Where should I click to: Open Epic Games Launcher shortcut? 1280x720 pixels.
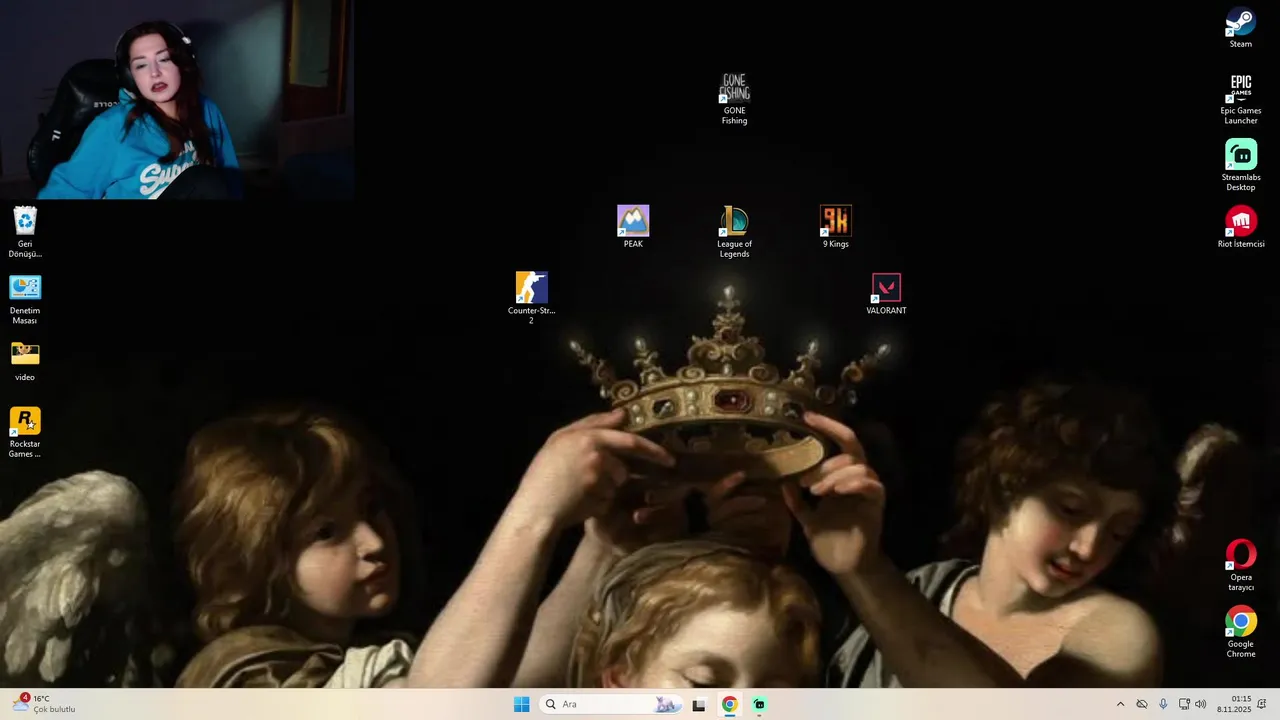coord(1240,99)
